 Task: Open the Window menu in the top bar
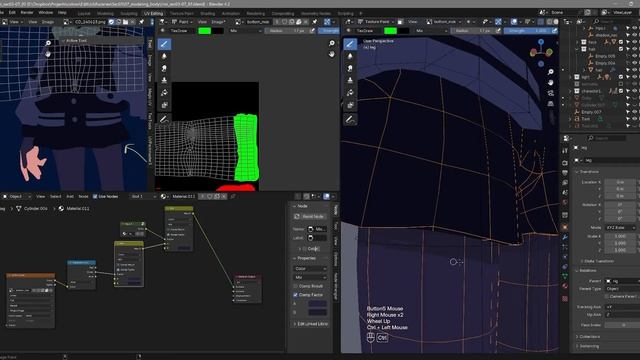46,13
